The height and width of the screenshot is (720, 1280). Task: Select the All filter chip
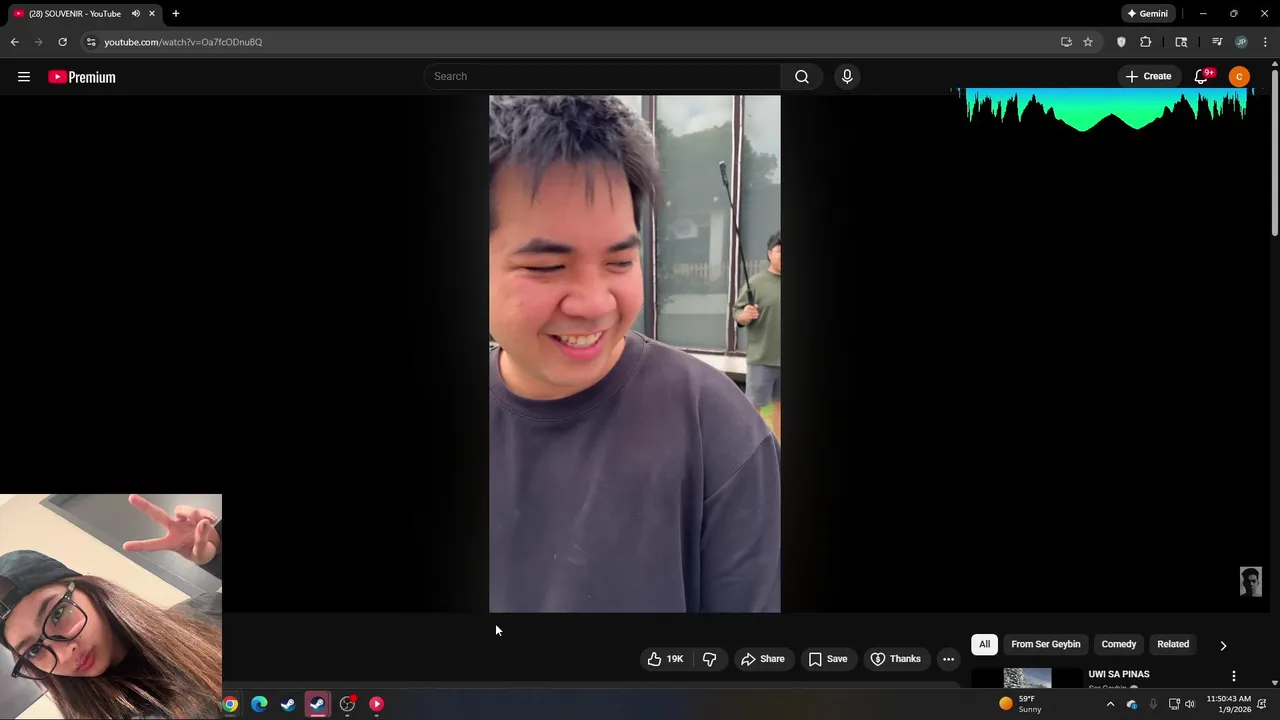984,644
